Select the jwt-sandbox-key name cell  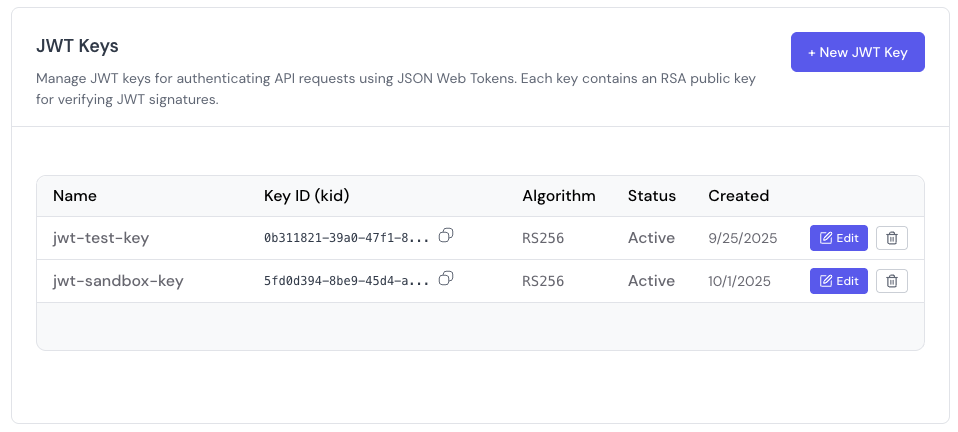click(118, 281)
